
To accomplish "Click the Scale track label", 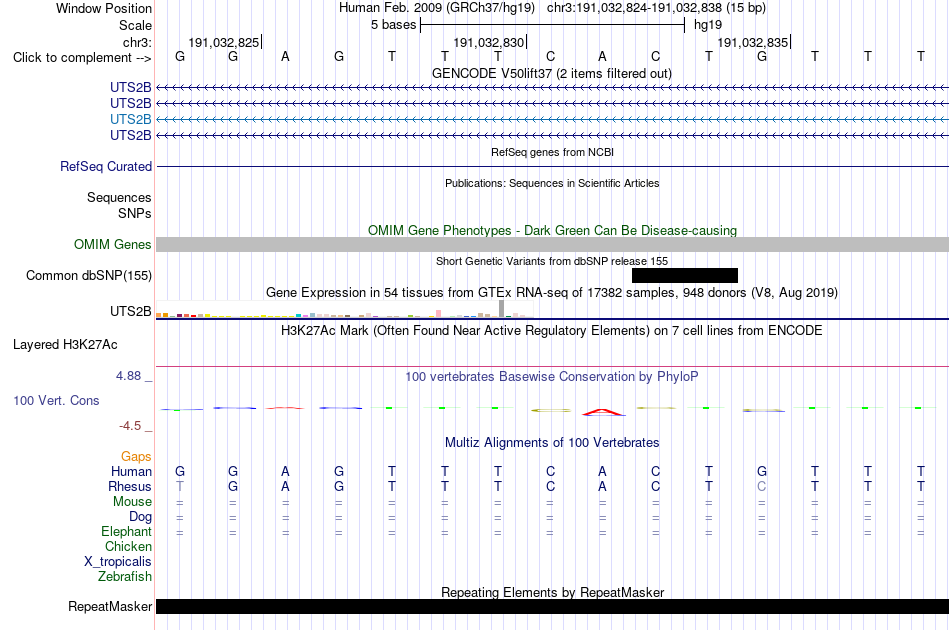I will click(x=135, y=25).
